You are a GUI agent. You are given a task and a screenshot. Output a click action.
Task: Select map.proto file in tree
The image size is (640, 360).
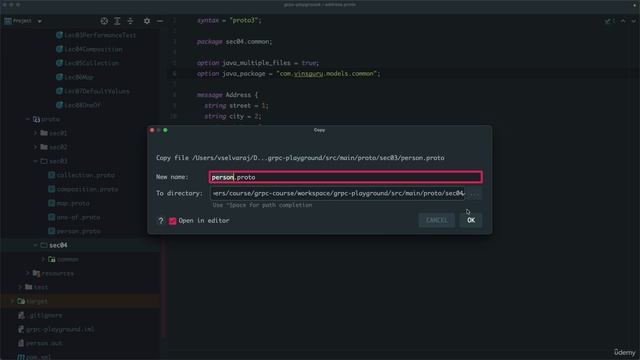[x=73, y=203]
